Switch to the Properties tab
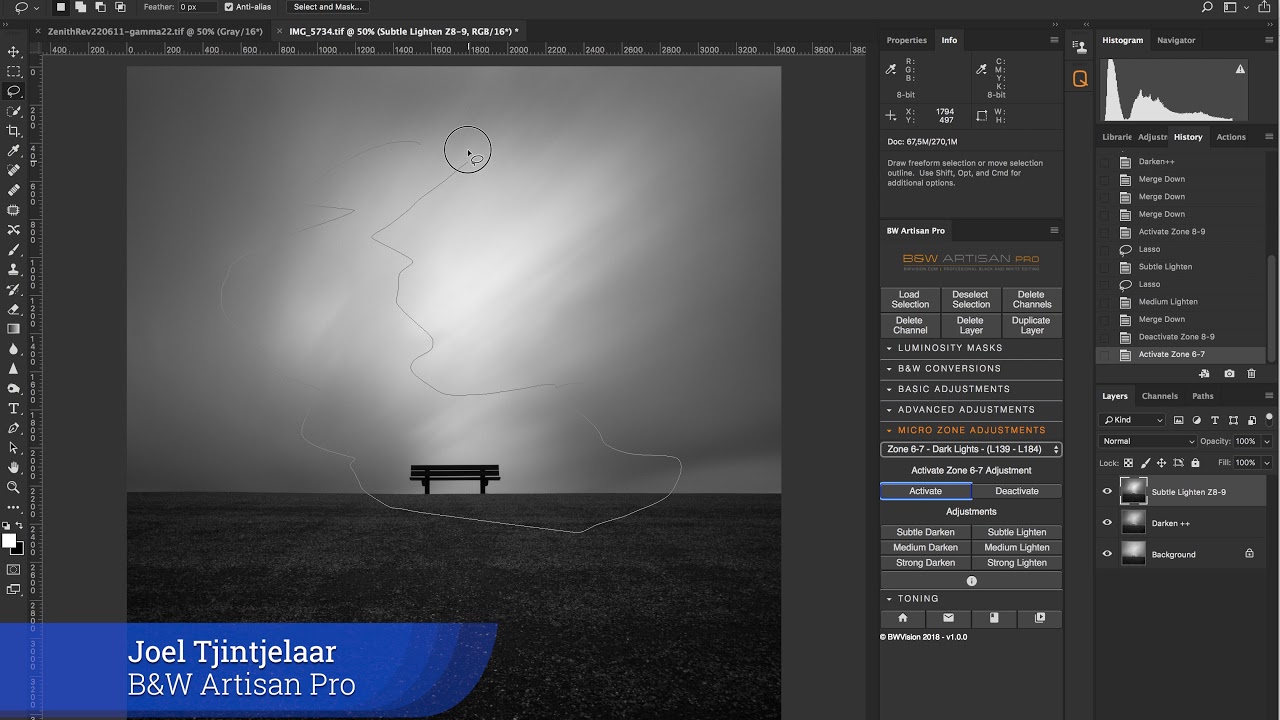Image resolution: width=1280 pixels, height=720 pixels. click(906, 40)
